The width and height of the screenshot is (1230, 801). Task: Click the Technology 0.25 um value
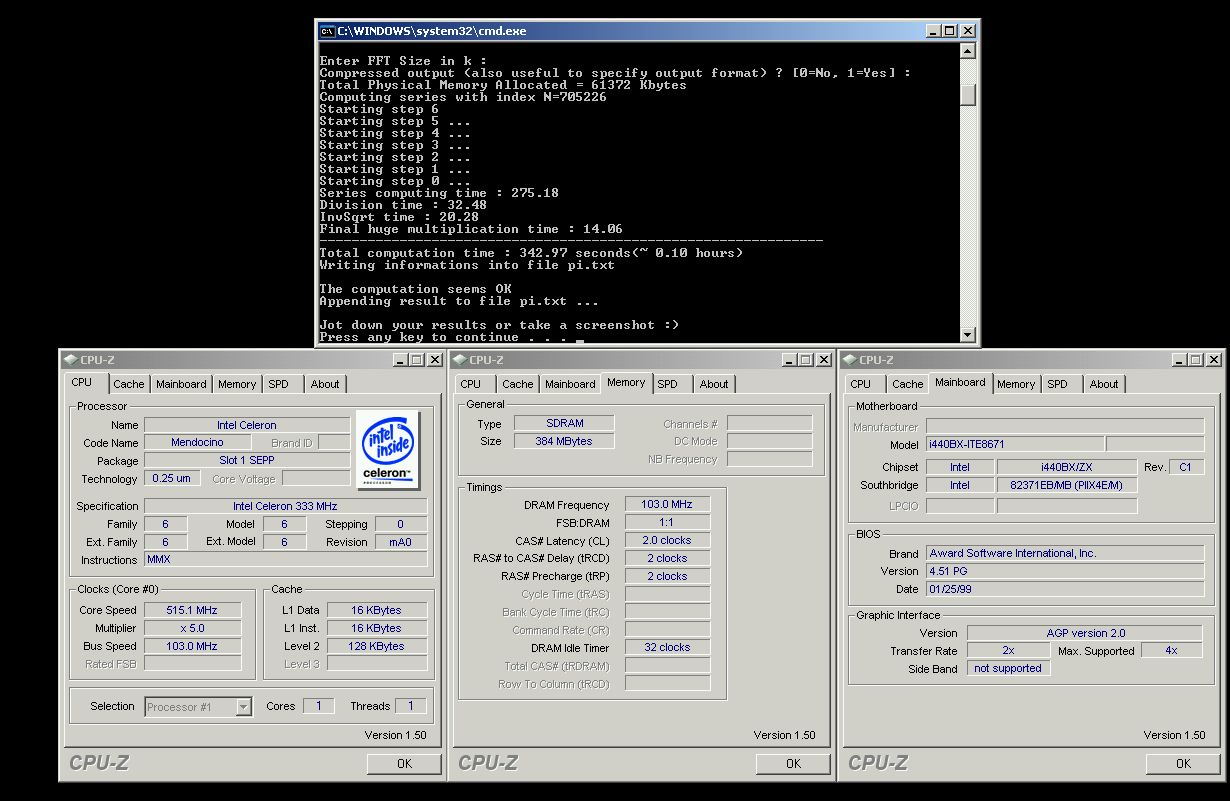pyautogui.click(x=171, y=478)
